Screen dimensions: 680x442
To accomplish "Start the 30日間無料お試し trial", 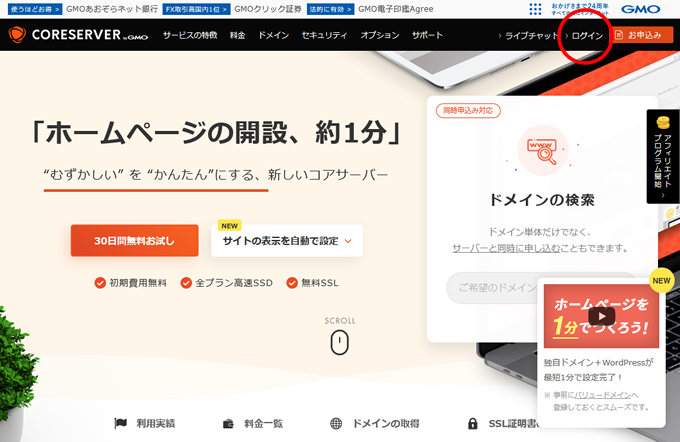I will coord(134,240).
